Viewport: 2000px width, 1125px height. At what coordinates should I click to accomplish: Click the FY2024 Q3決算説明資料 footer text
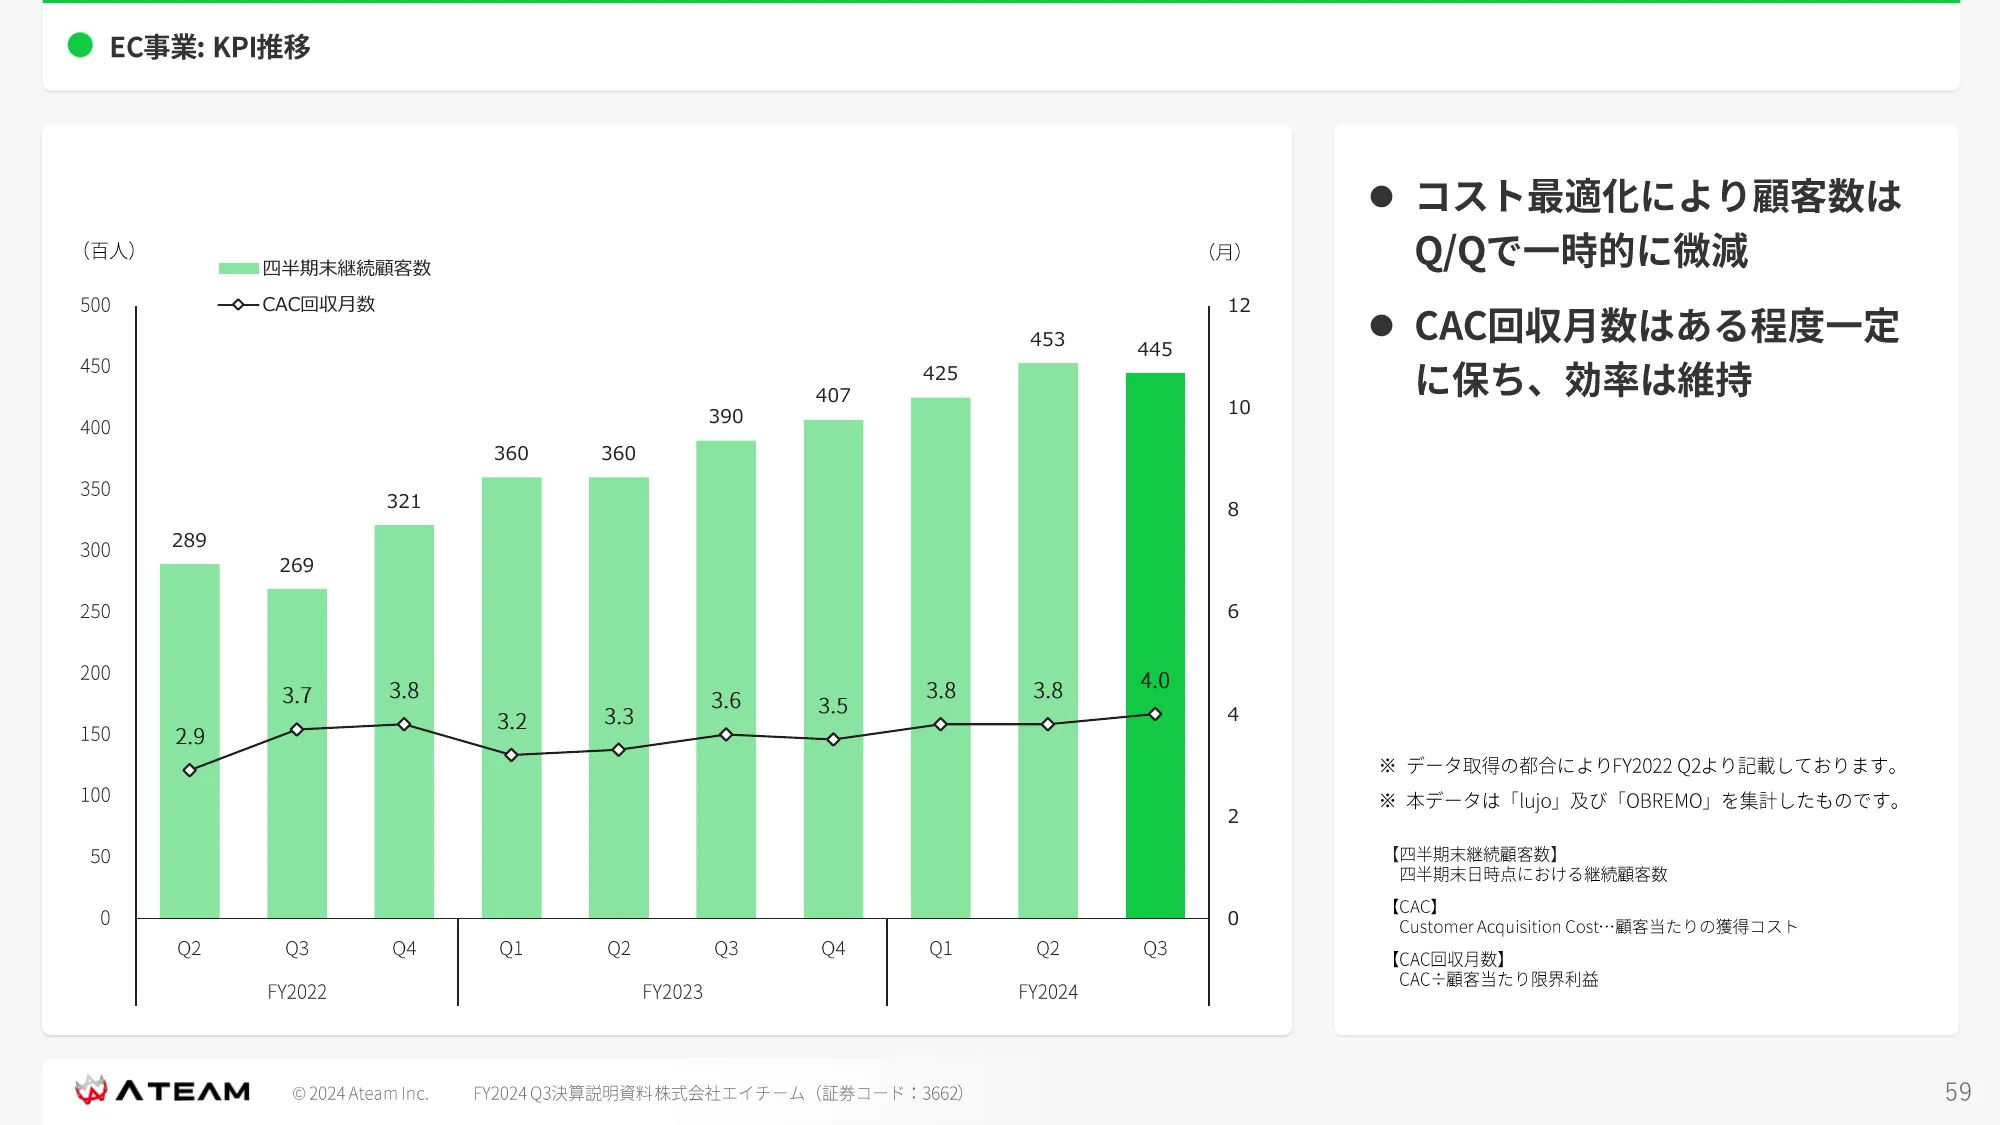point(718,1093)
